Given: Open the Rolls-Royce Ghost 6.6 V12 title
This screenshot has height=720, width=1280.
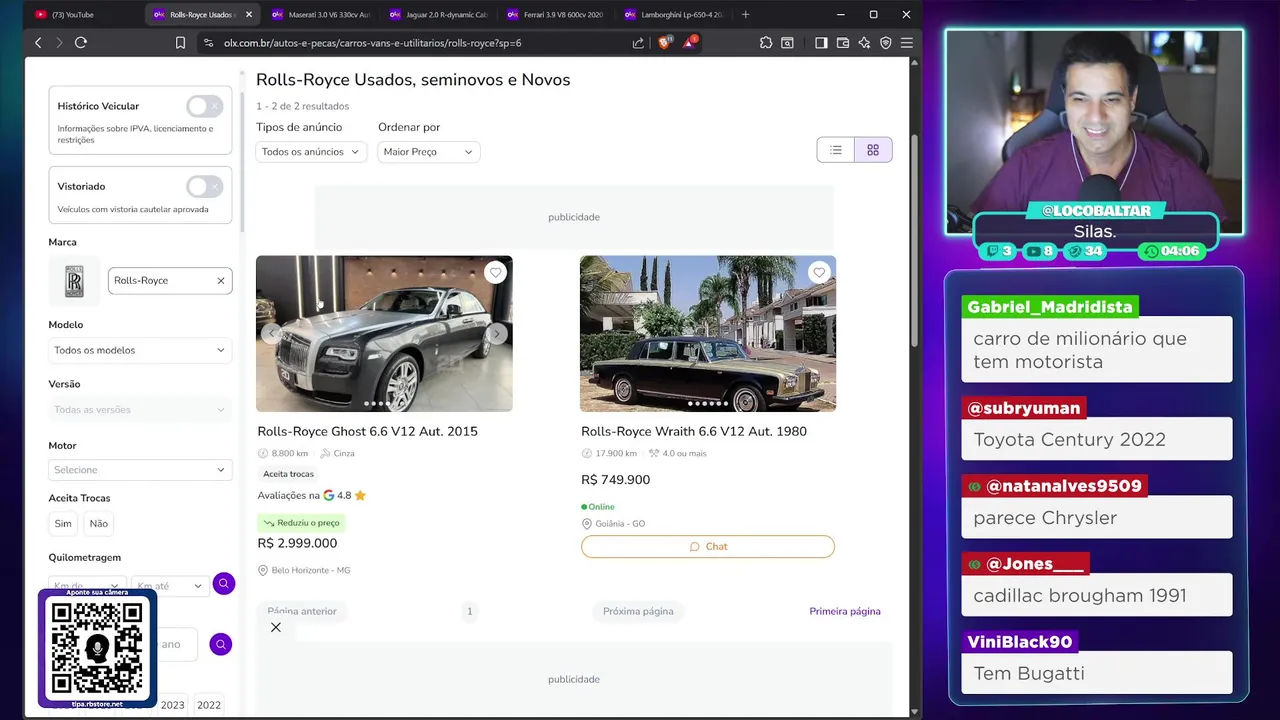Looking at the screenshot, I should click(x=368, y=432).
